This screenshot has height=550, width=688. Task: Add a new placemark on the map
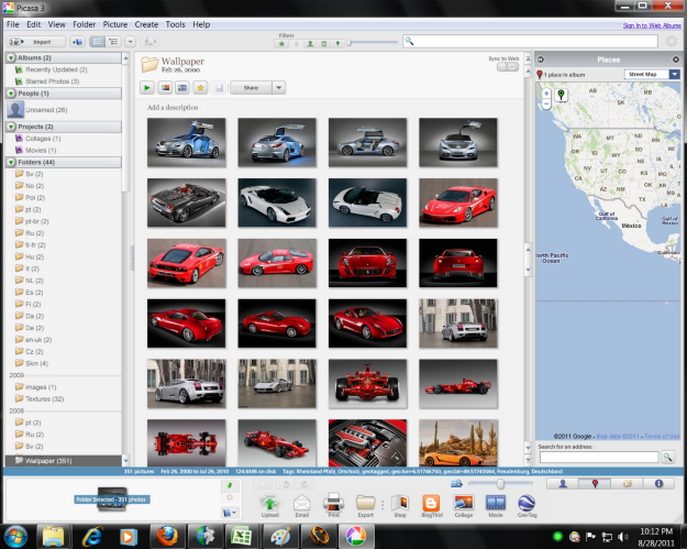pyautogui.click(x=562, y=95)
